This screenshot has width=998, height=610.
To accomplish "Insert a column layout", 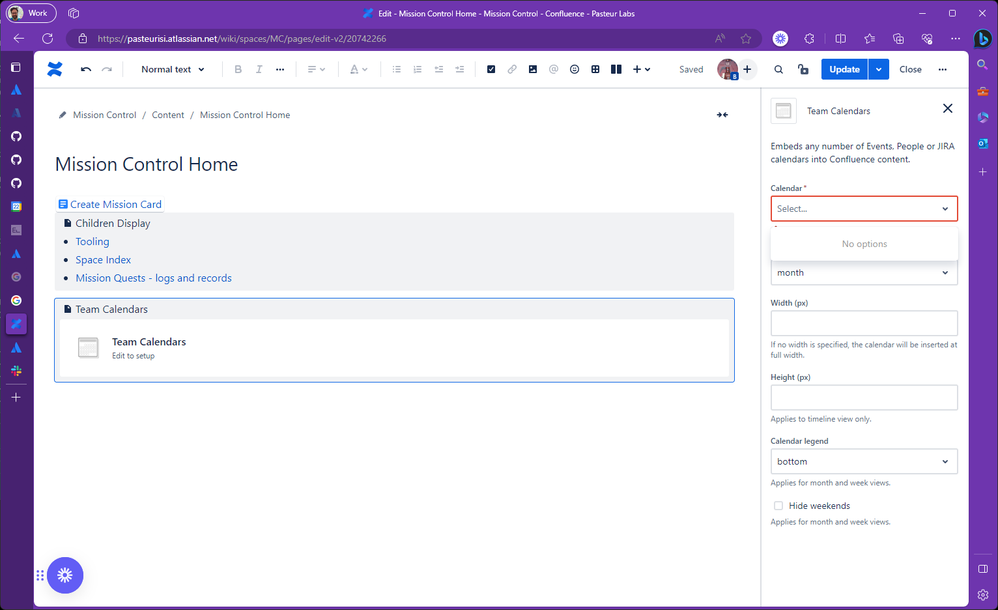I will pyautogui.click(x=616, y=69).
